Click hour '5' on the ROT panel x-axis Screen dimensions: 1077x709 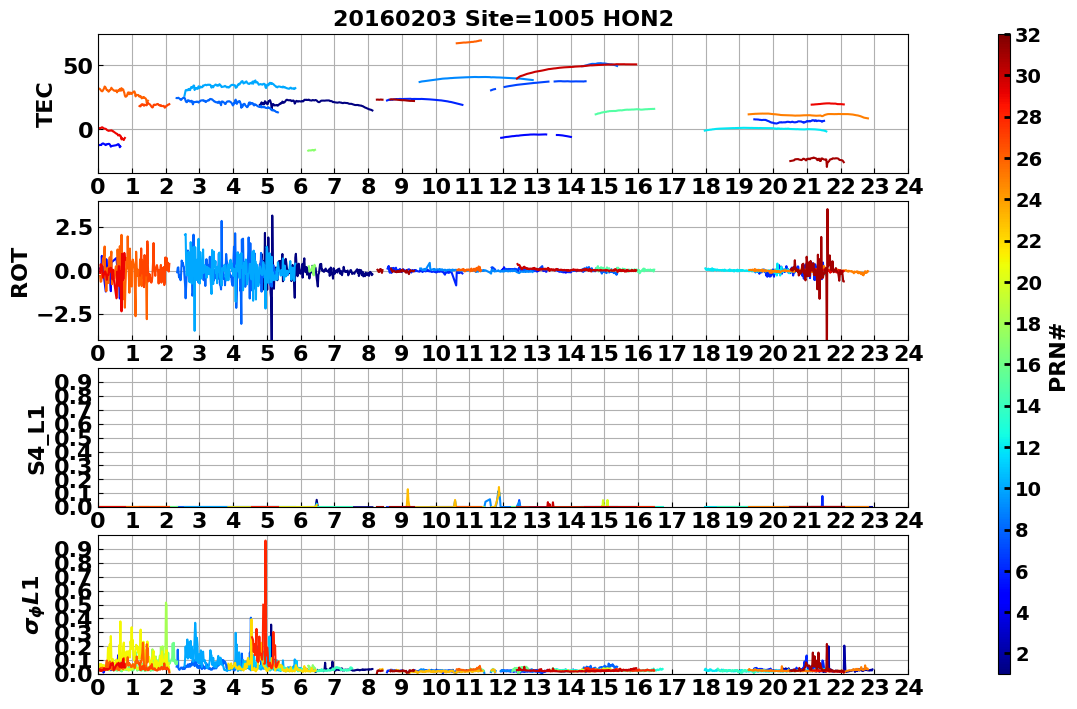pyautogui.click(x=267, y=353)
